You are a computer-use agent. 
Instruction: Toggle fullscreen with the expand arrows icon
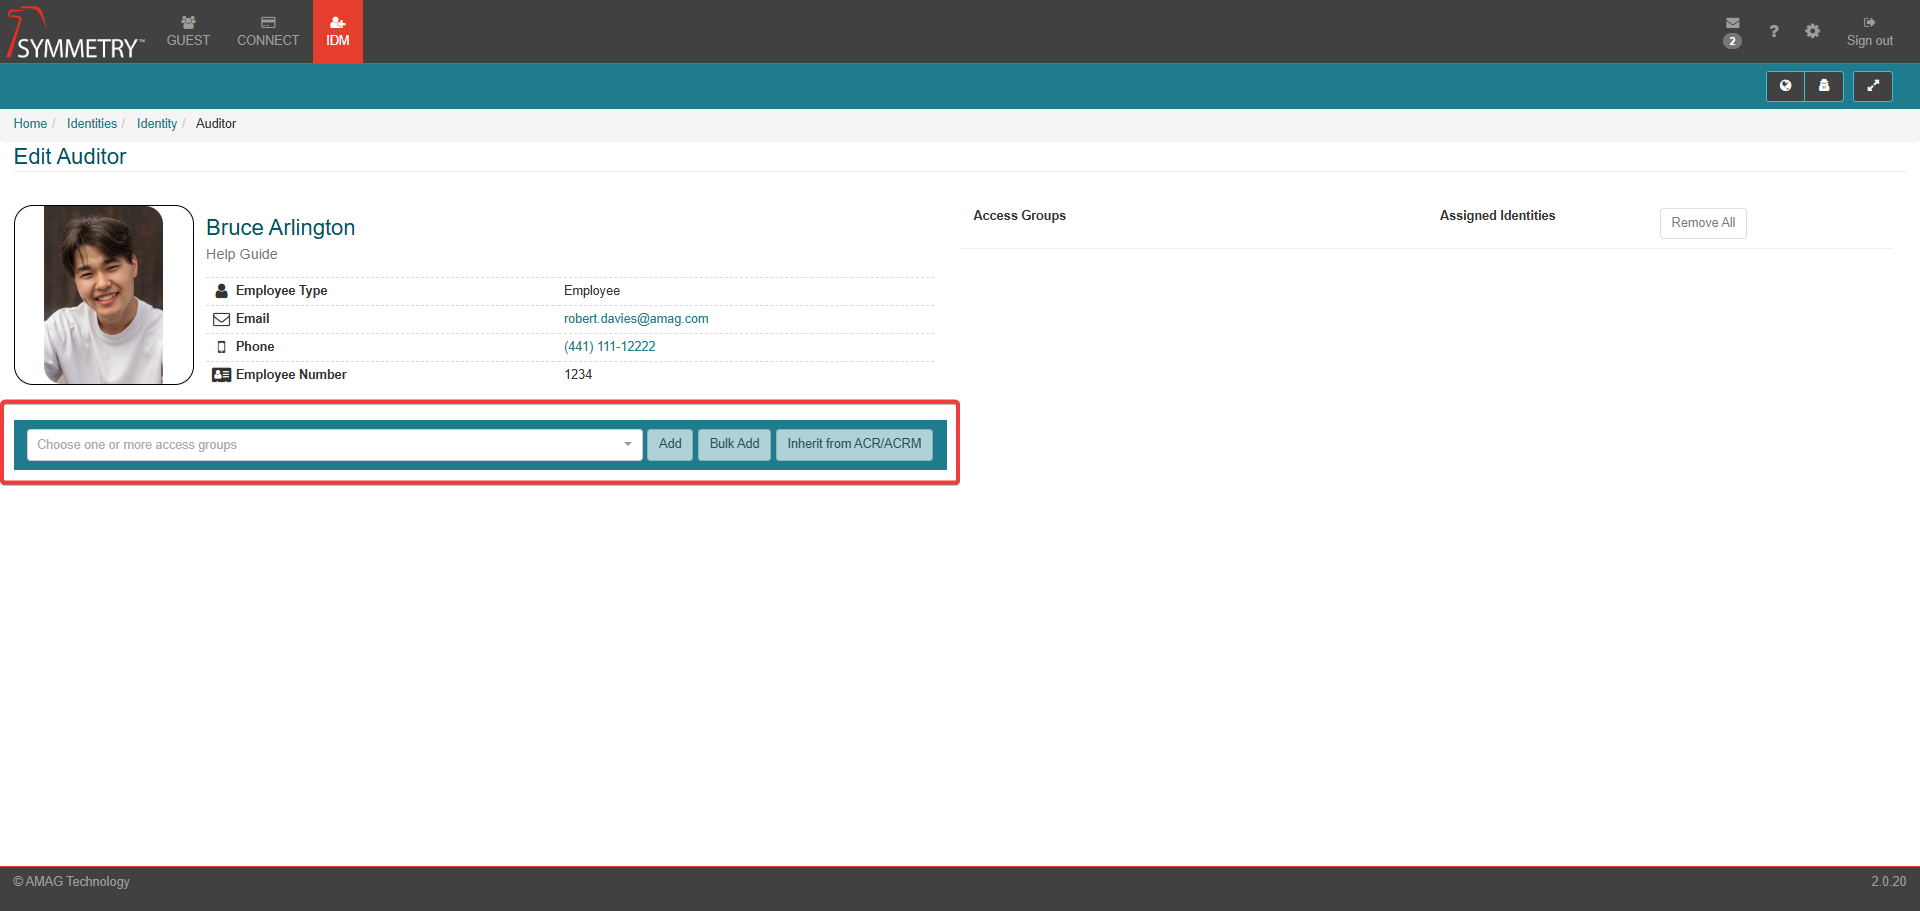(1872, 86)
